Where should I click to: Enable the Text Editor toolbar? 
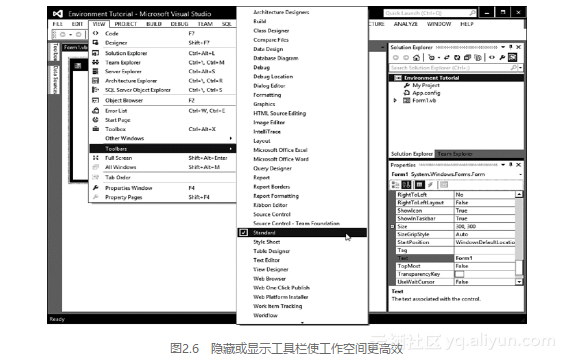coord(302,260)
